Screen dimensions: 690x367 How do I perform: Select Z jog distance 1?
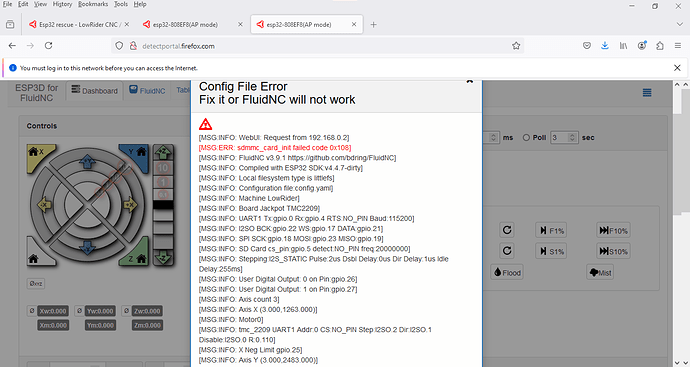point(163,182)
